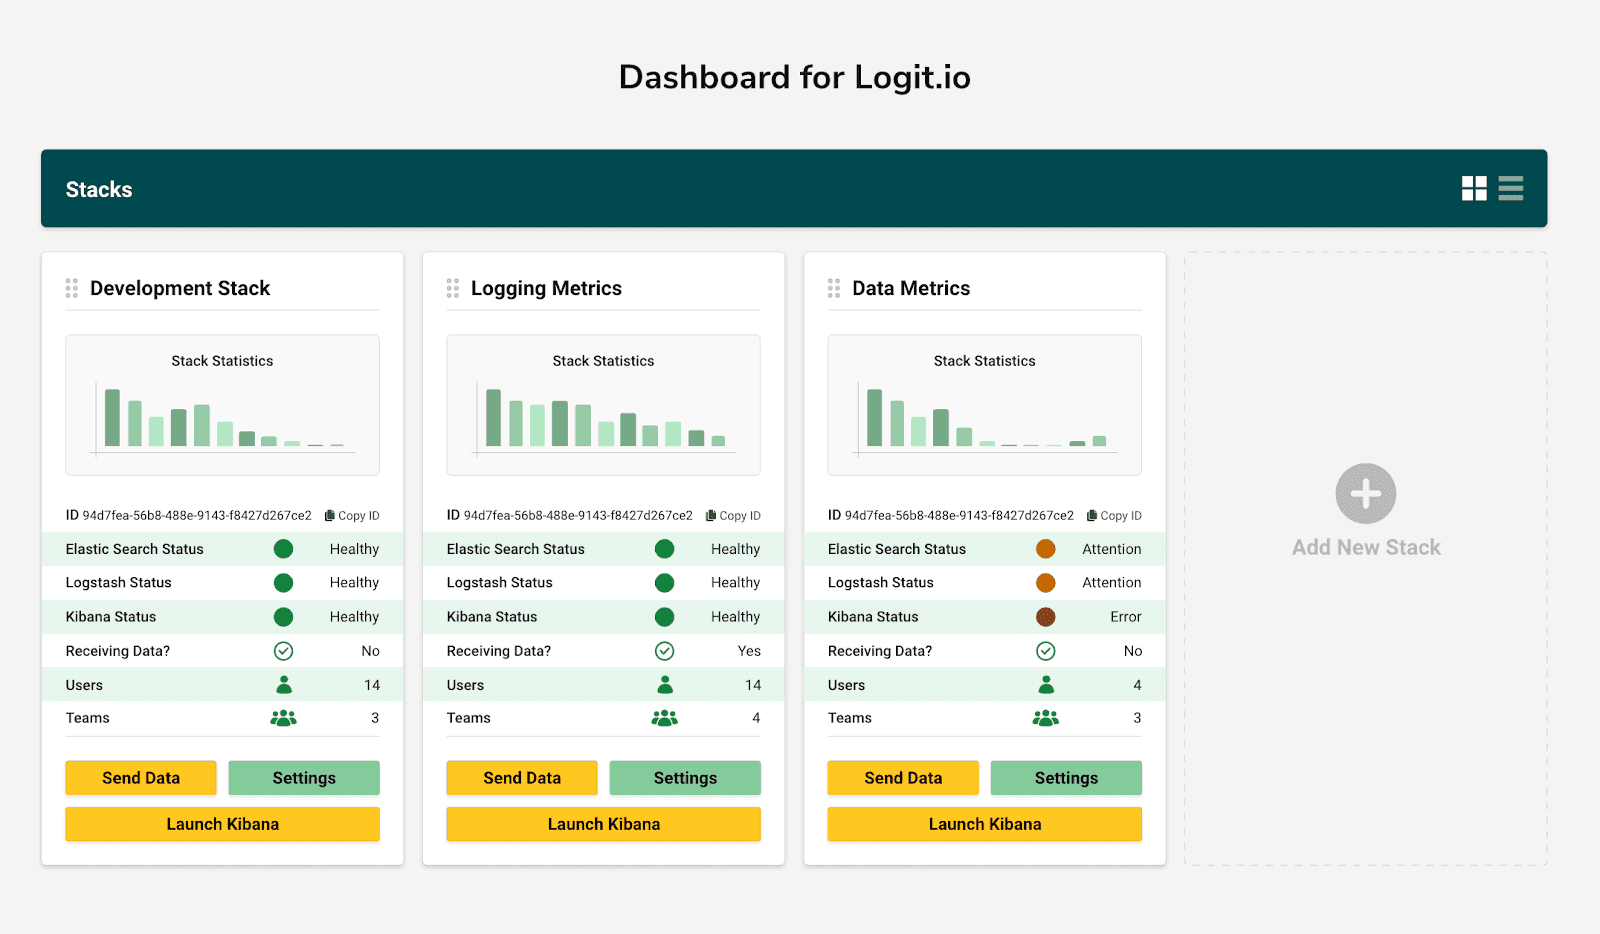Click the Users icon on Logging Metrics
The image size is (1600, 934).
pyautogui.click(x=665, y=684)
